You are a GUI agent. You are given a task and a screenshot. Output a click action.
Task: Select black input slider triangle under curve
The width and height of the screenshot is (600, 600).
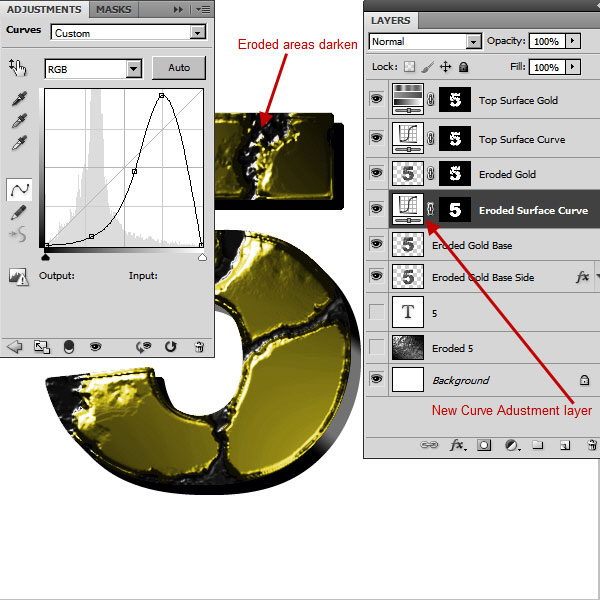coord(46,257)
